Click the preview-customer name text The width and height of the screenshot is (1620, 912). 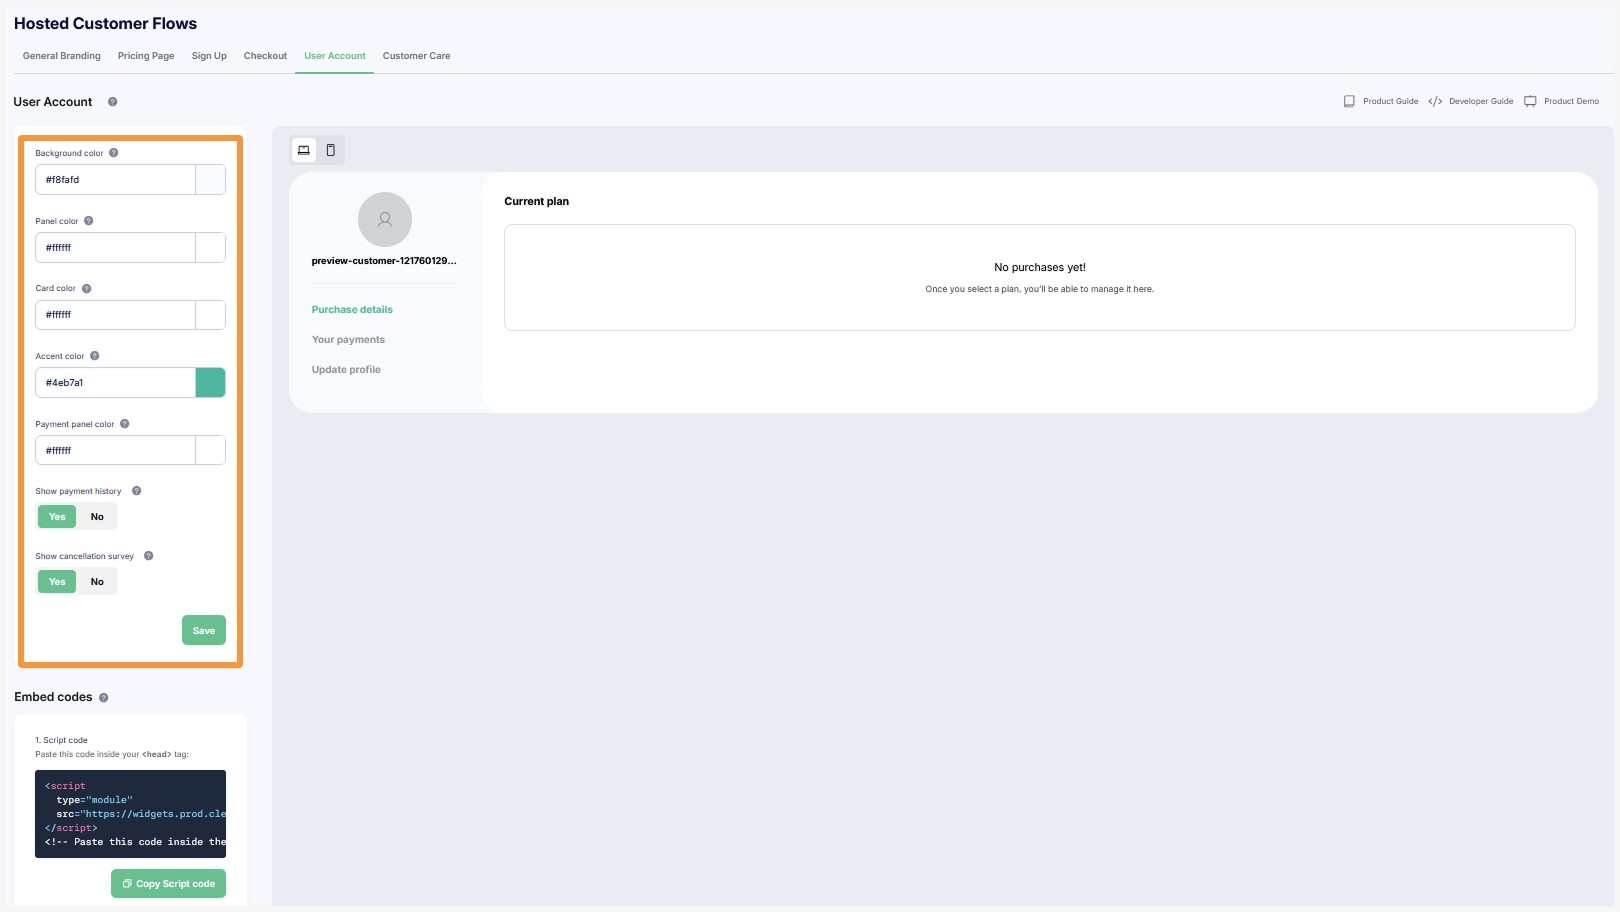(384, 261)
